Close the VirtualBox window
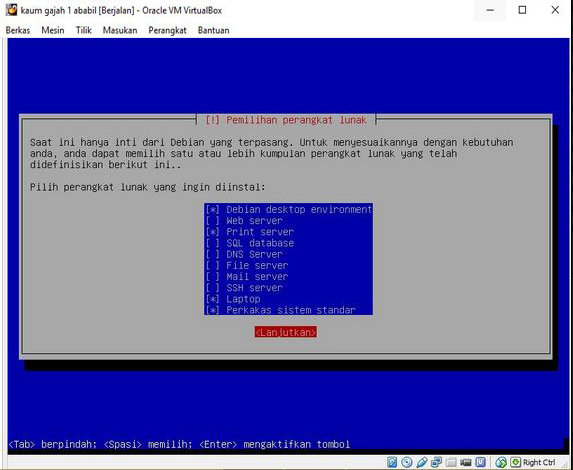Screen dimensions: 573x470 tap(555, 10)
